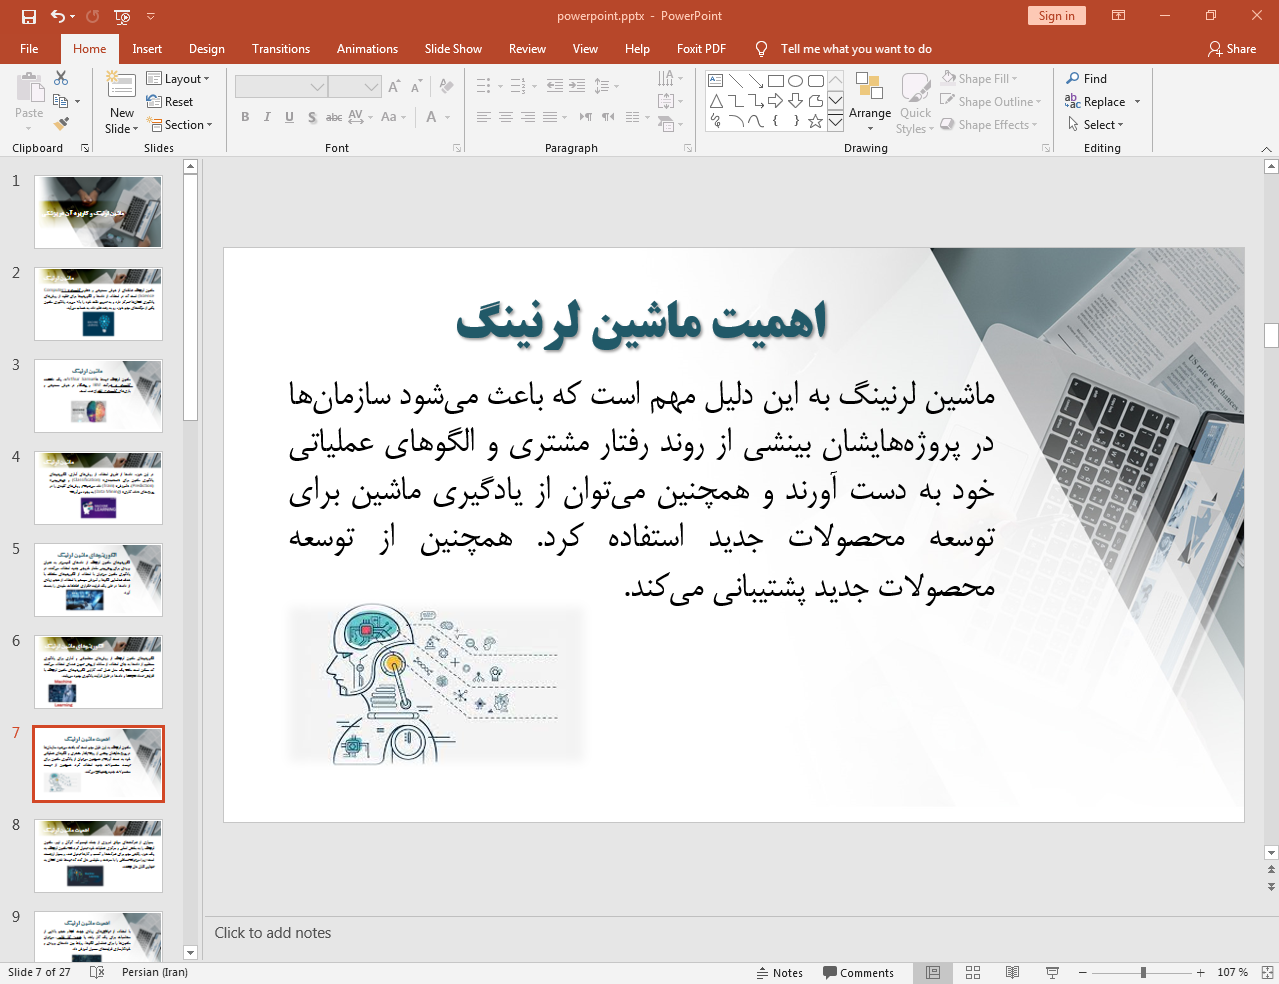Toggle Normal view in status bar
The width and height of the screenshot is (1279, 984).
pos(933,972)
